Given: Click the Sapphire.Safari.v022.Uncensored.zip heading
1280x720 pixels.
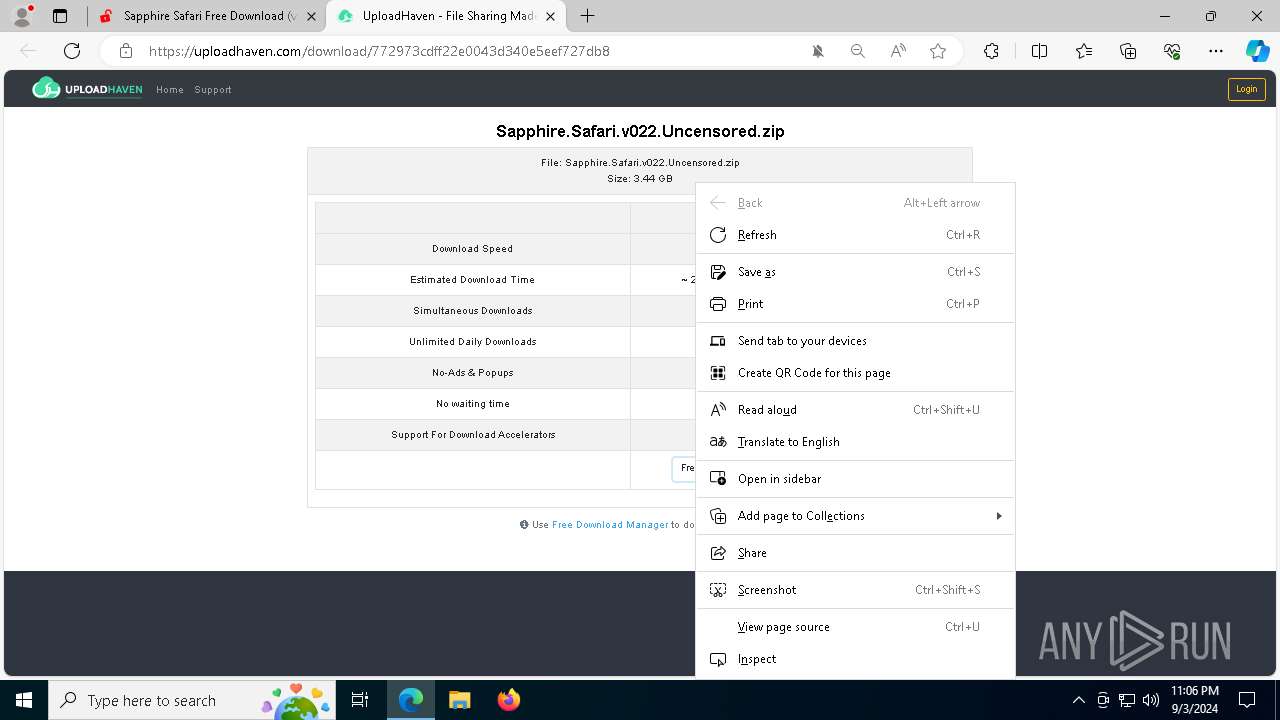Looking at the screenshot, I should 640,131.
